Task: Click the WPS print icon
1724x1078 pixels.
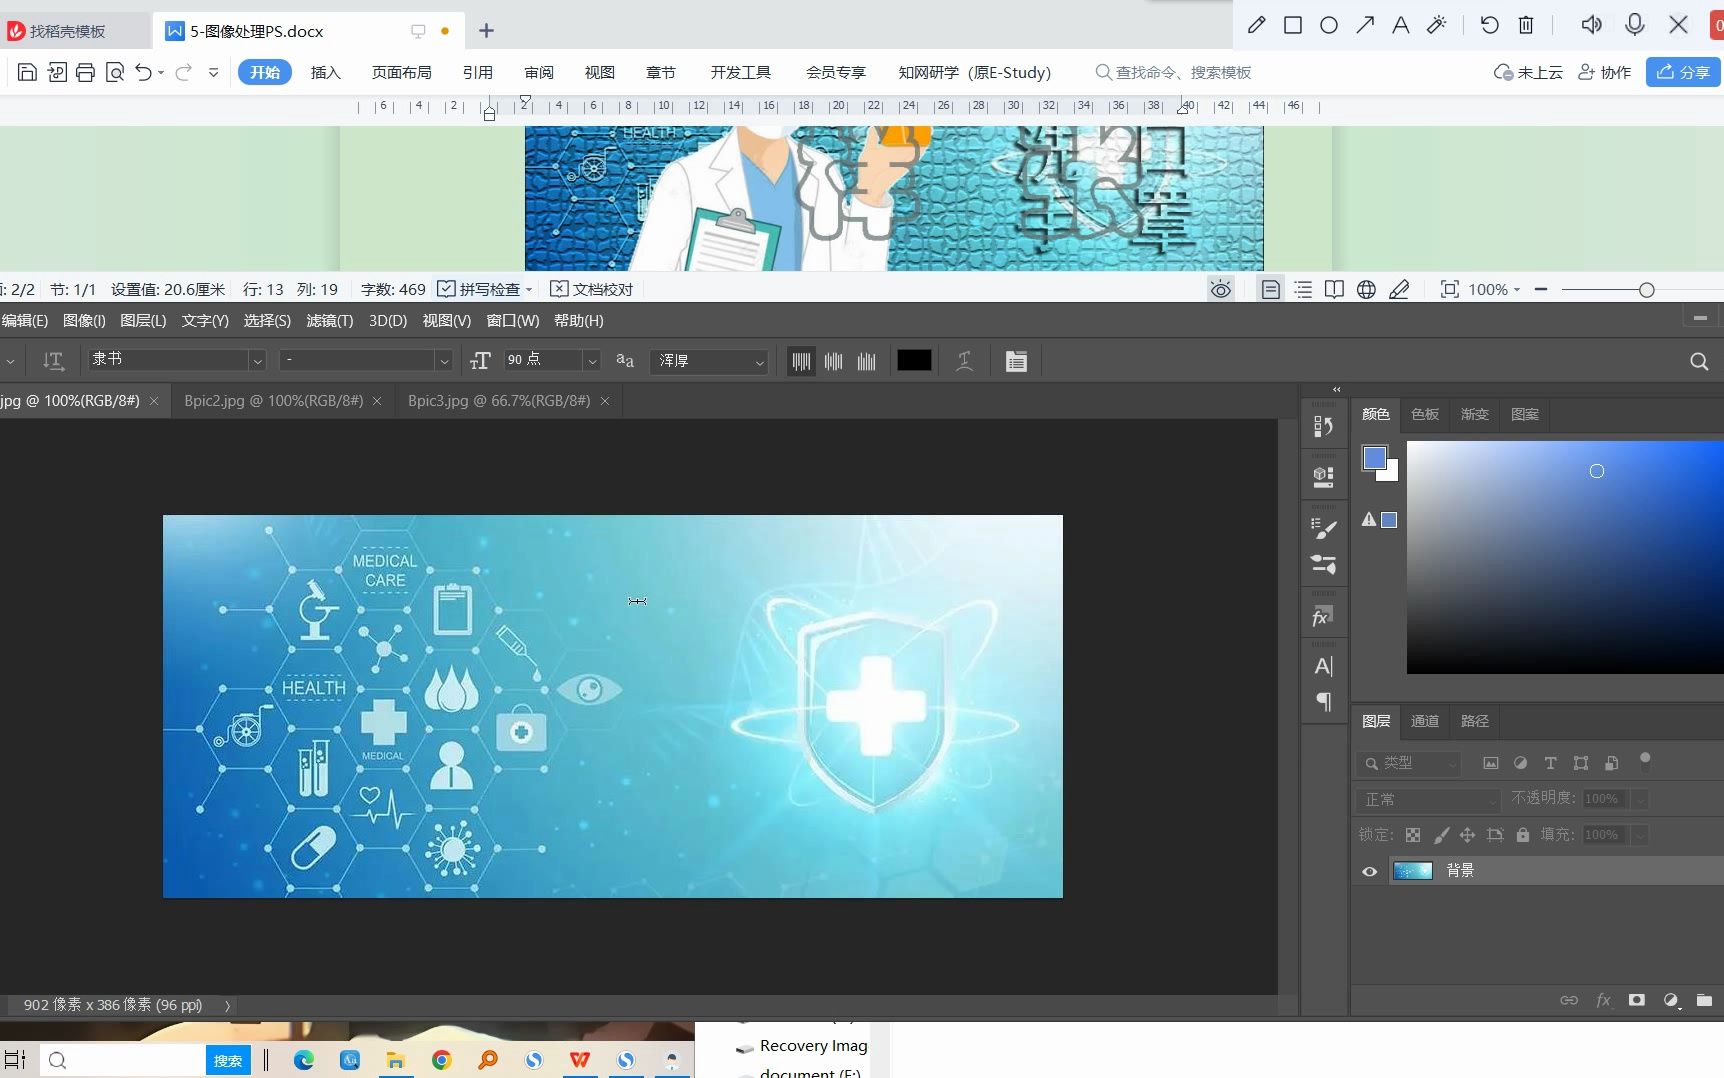Action: click(x=86, y=72)
